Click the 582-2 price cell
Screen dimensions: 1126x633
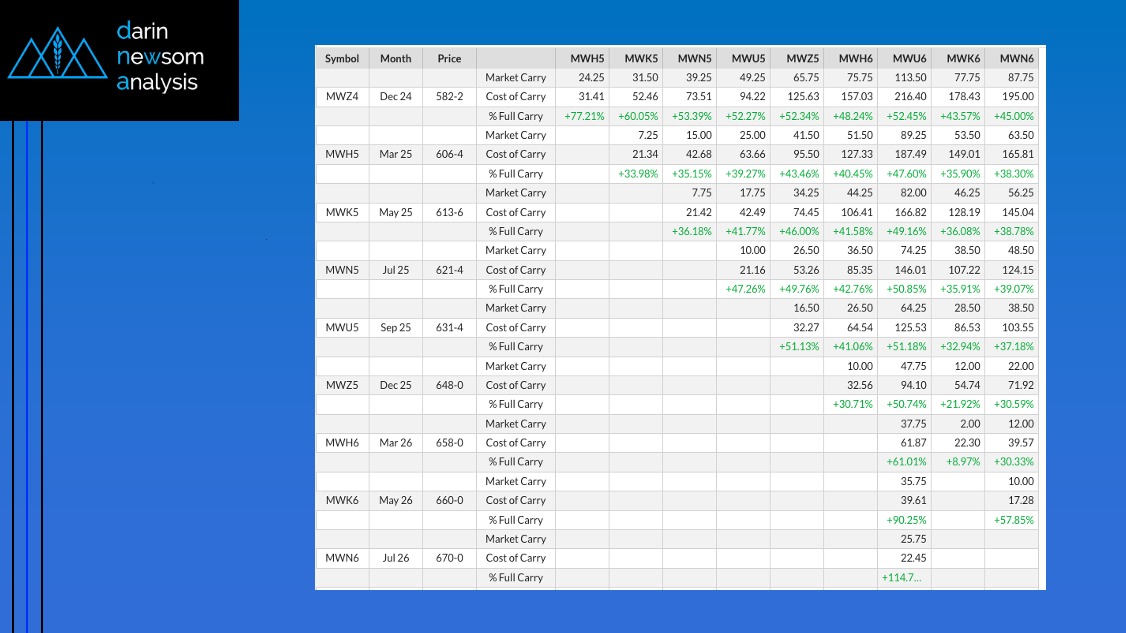point(449,97)
